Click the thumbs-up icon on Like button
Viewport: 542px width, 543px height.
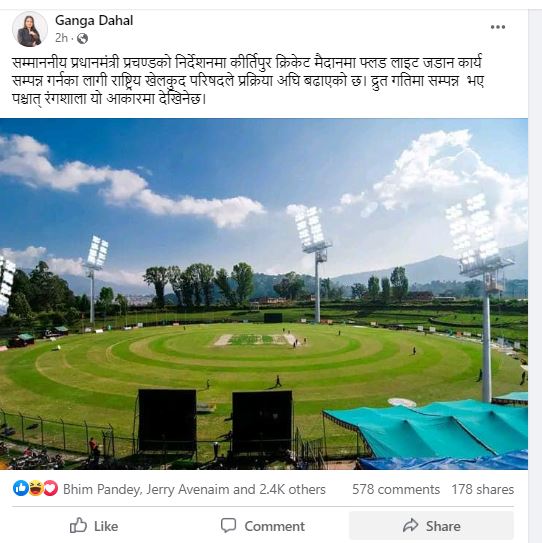coord(78,525)
